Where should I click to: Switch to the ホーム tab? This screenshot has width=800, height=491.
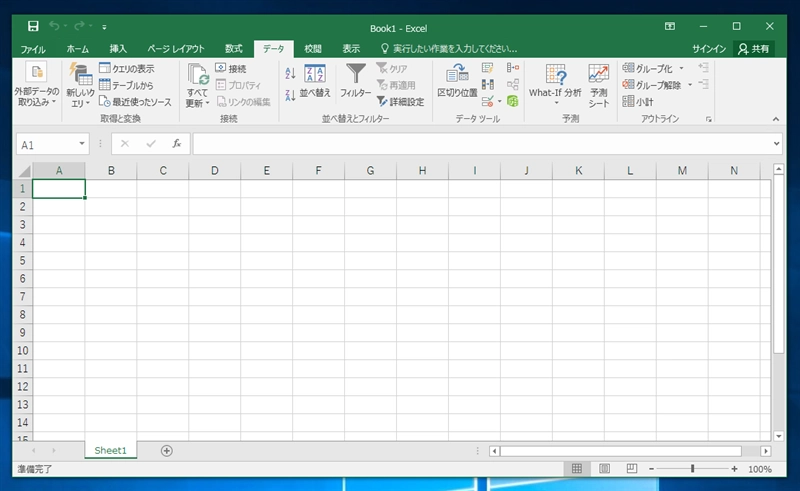(x=78, y=49)
